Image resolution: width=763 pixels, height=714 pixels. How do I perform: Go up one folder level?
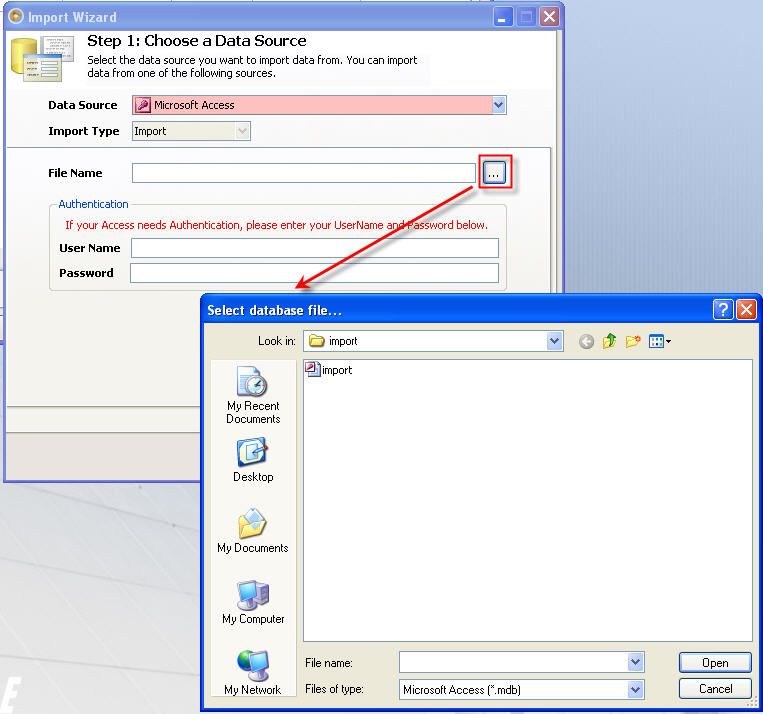pyautogui.click(x=609, y=341)
